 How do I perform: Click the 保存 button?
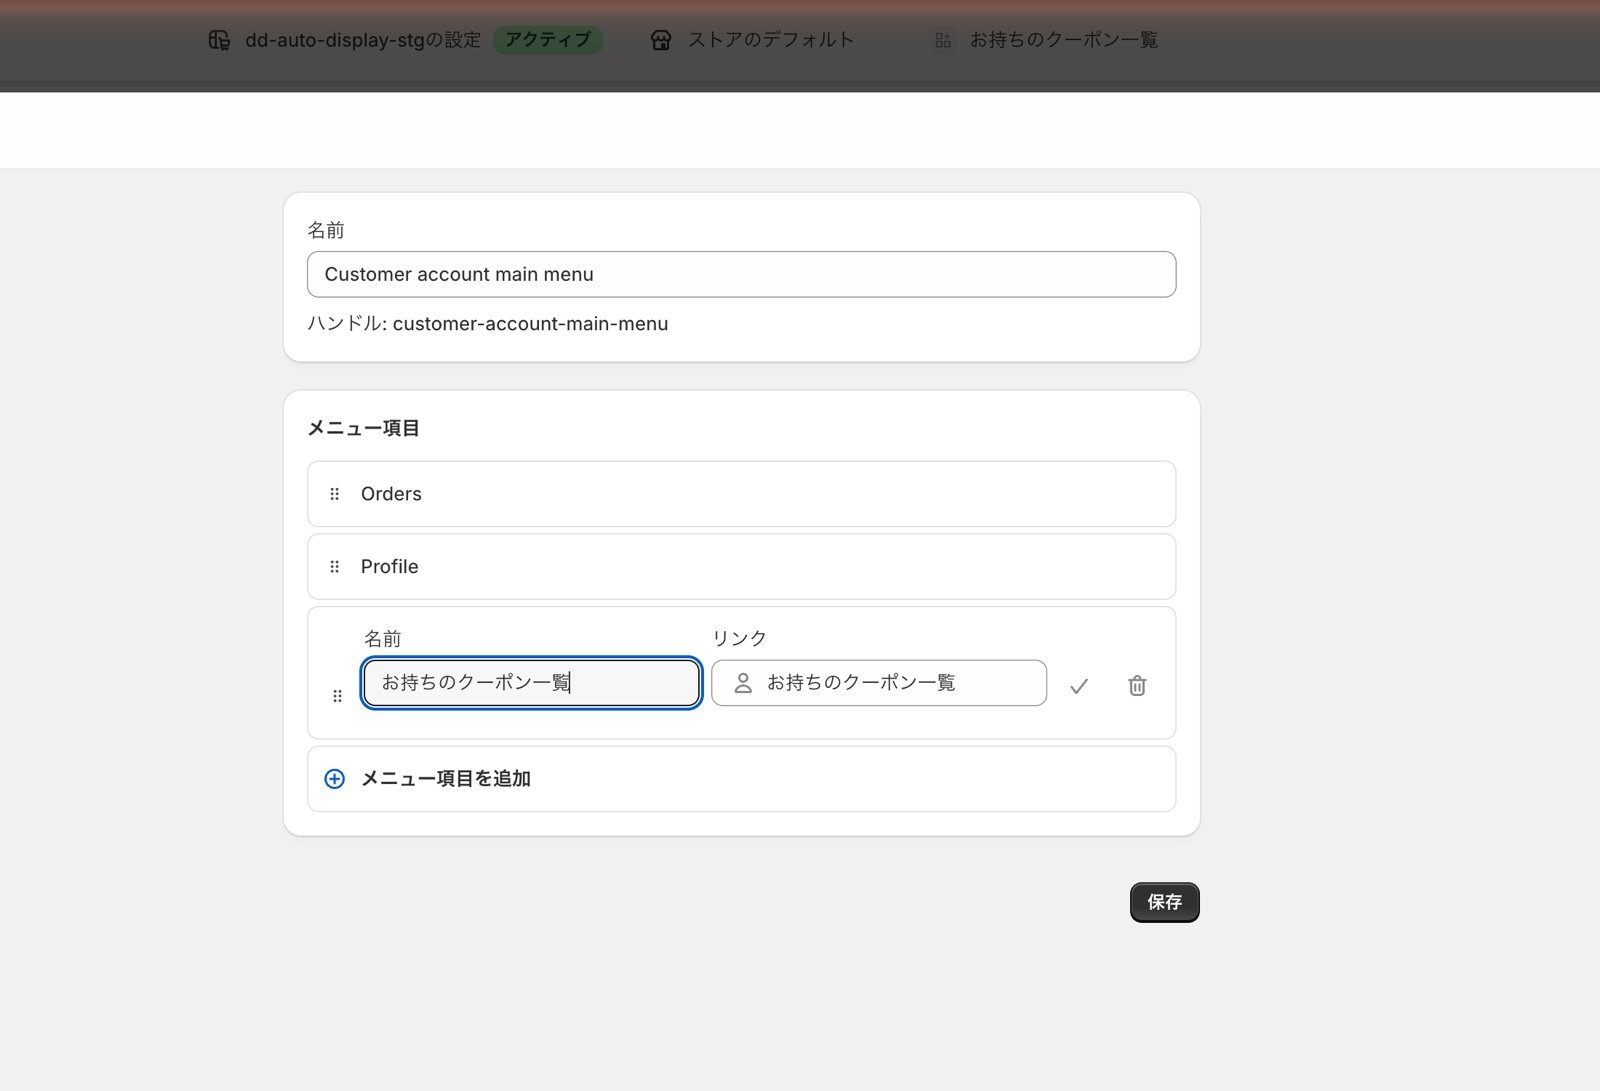coord(1165,902)
